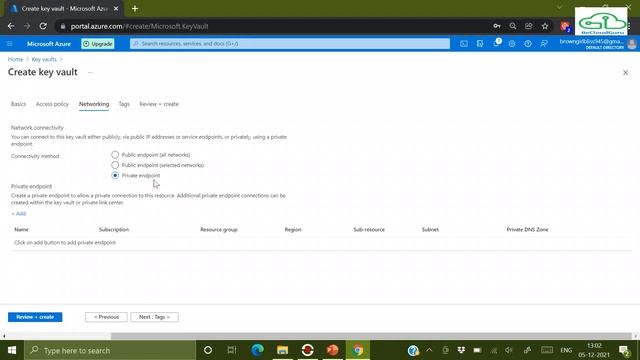Open the more options ellipsis beside title

pos(90,73)
